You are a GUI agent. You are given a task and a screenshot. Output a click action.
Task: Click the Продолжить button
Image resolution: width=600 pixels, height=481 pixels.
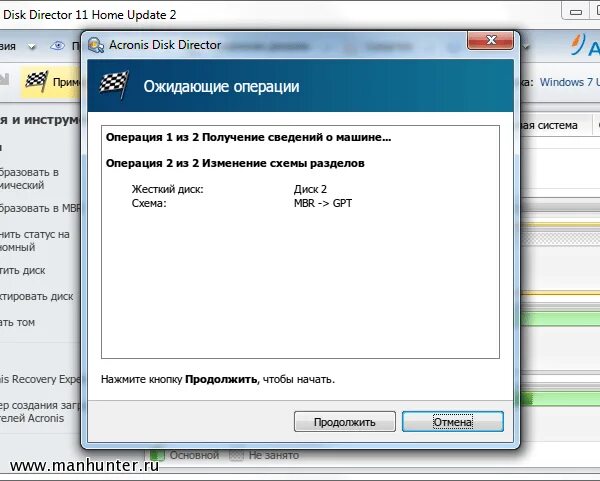(x=344, y=422)
